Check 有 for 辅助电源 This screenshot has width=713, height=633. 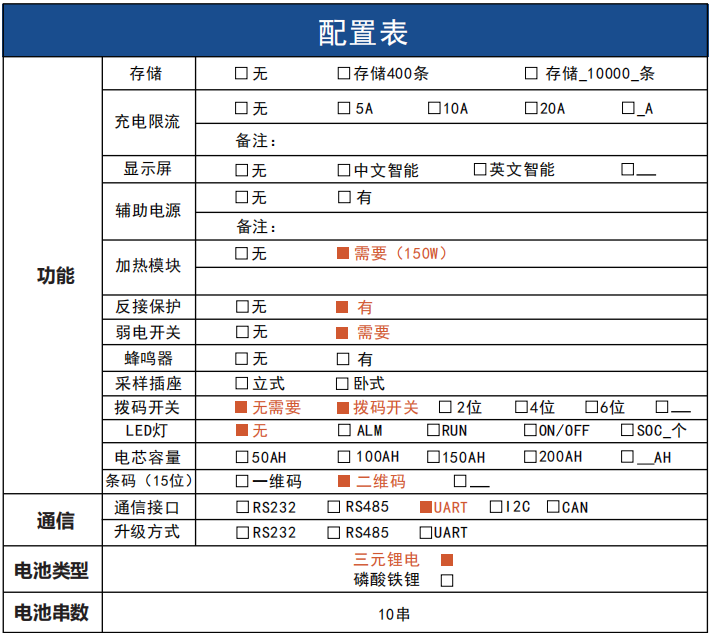(x=344, y=197)
